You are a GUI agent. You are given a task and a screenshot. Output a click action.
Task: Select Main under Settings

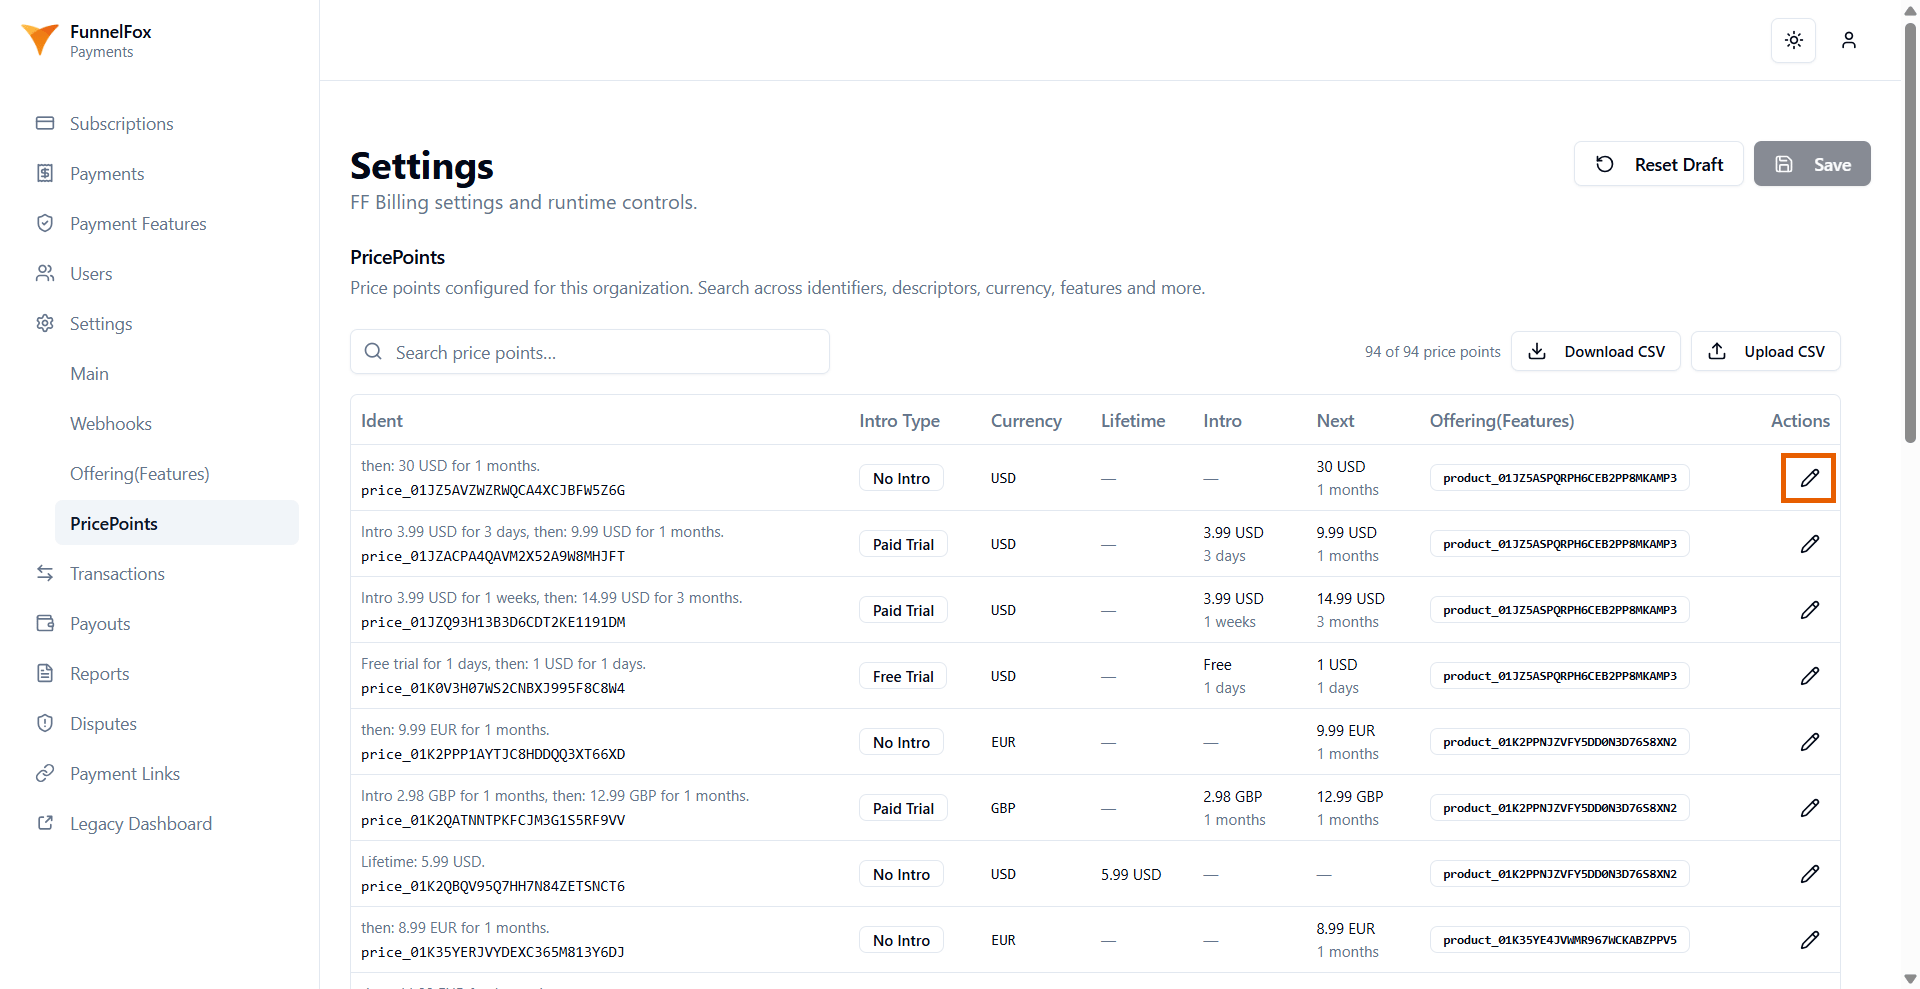(89, 374)
